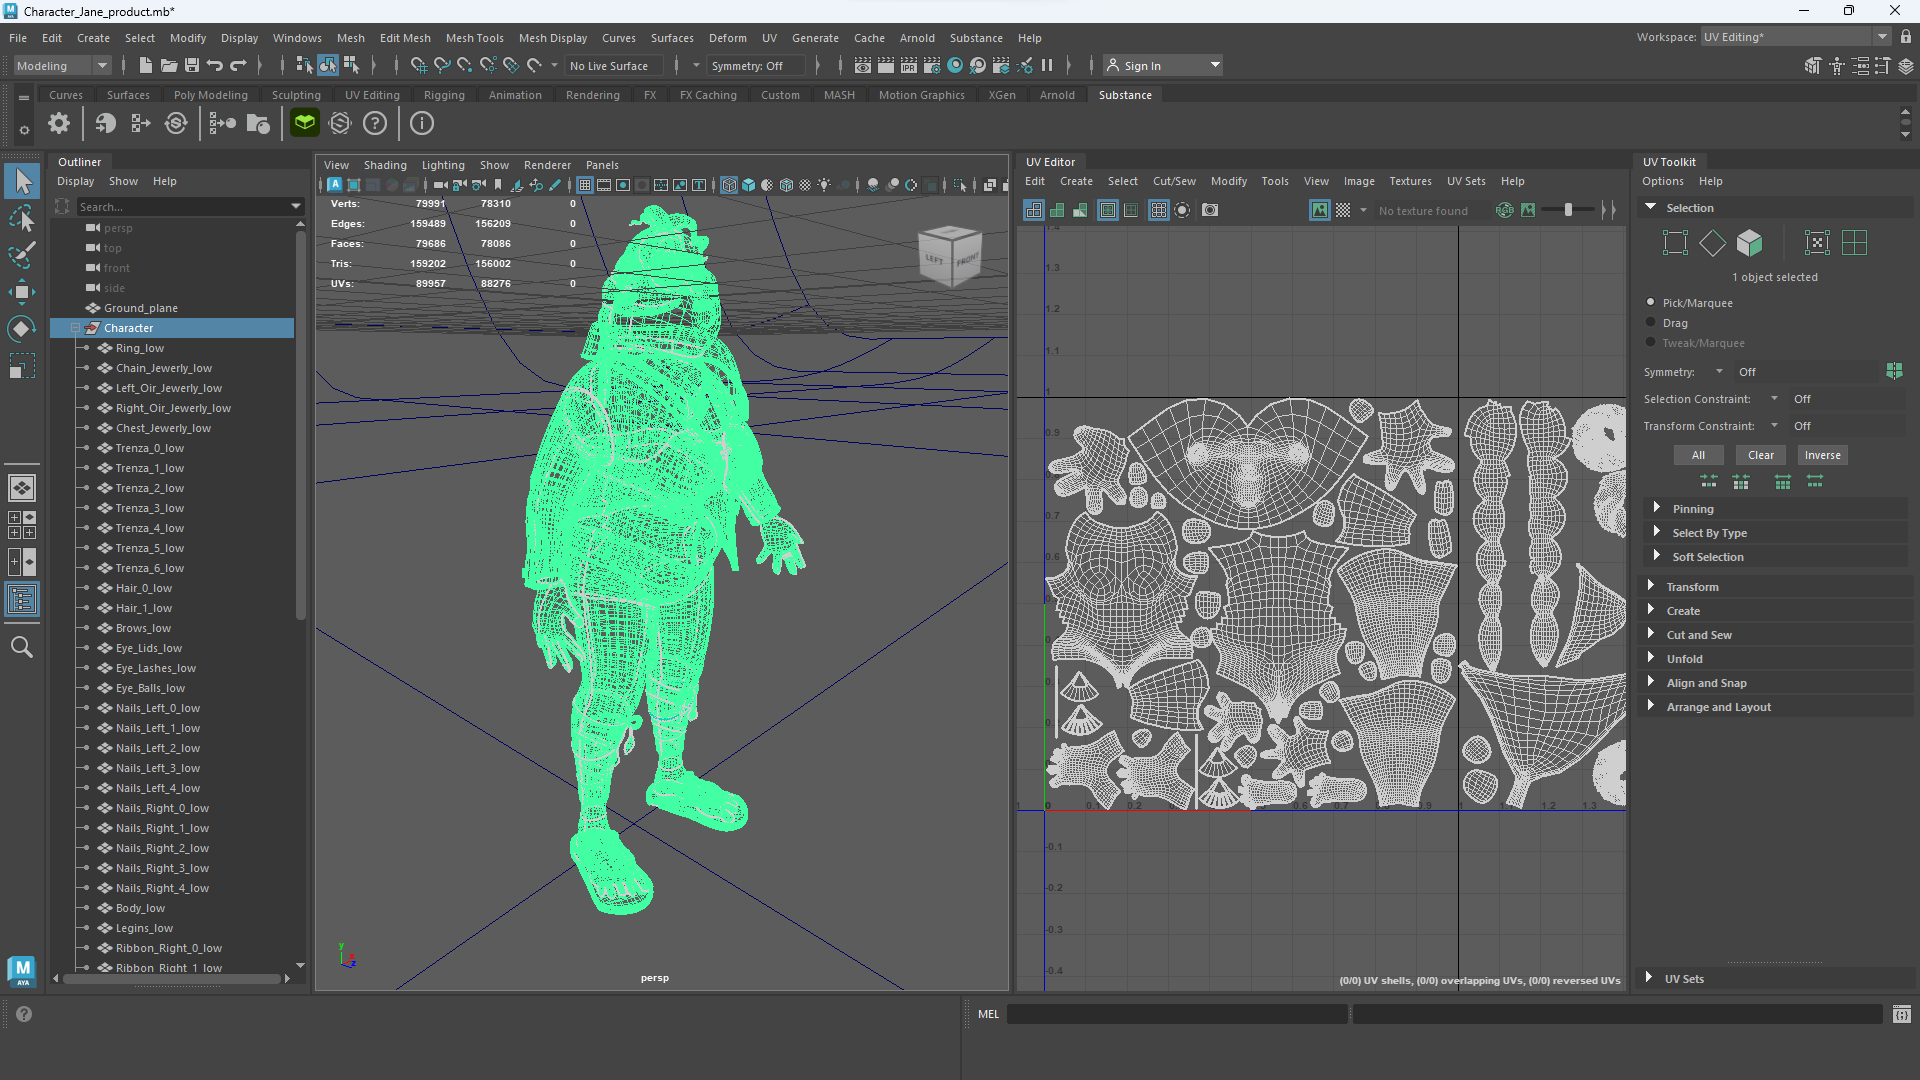Click the viewport ViewCube navigator
1920x1080 pixels.
[x=949, y=255]
